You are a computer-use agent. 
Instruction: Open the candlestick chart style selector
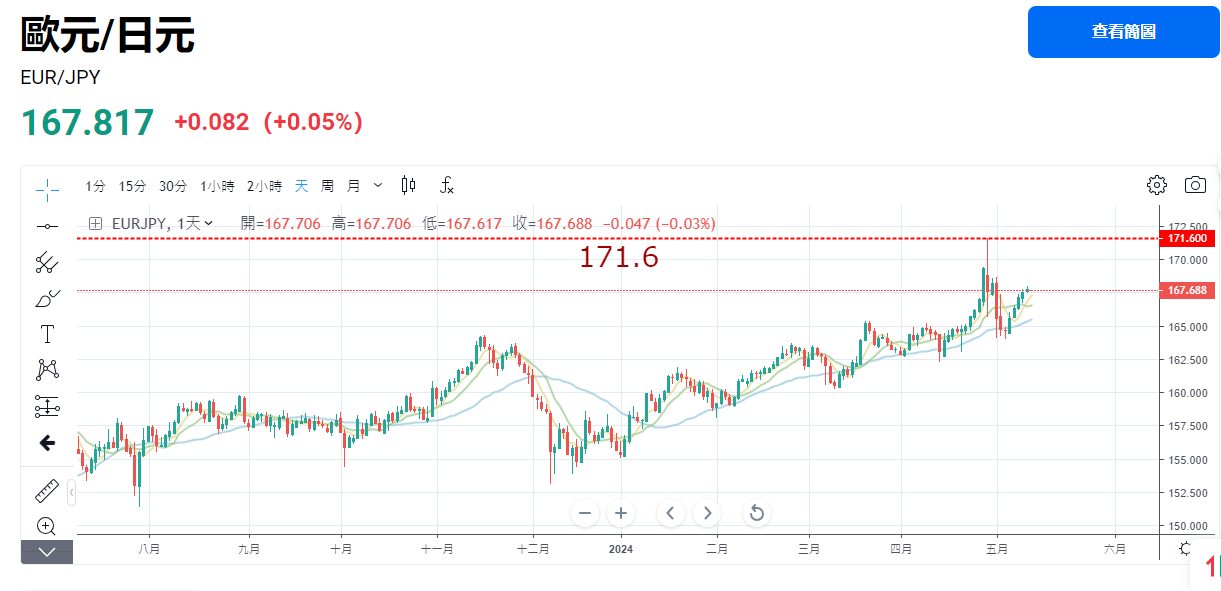(408, 185)
